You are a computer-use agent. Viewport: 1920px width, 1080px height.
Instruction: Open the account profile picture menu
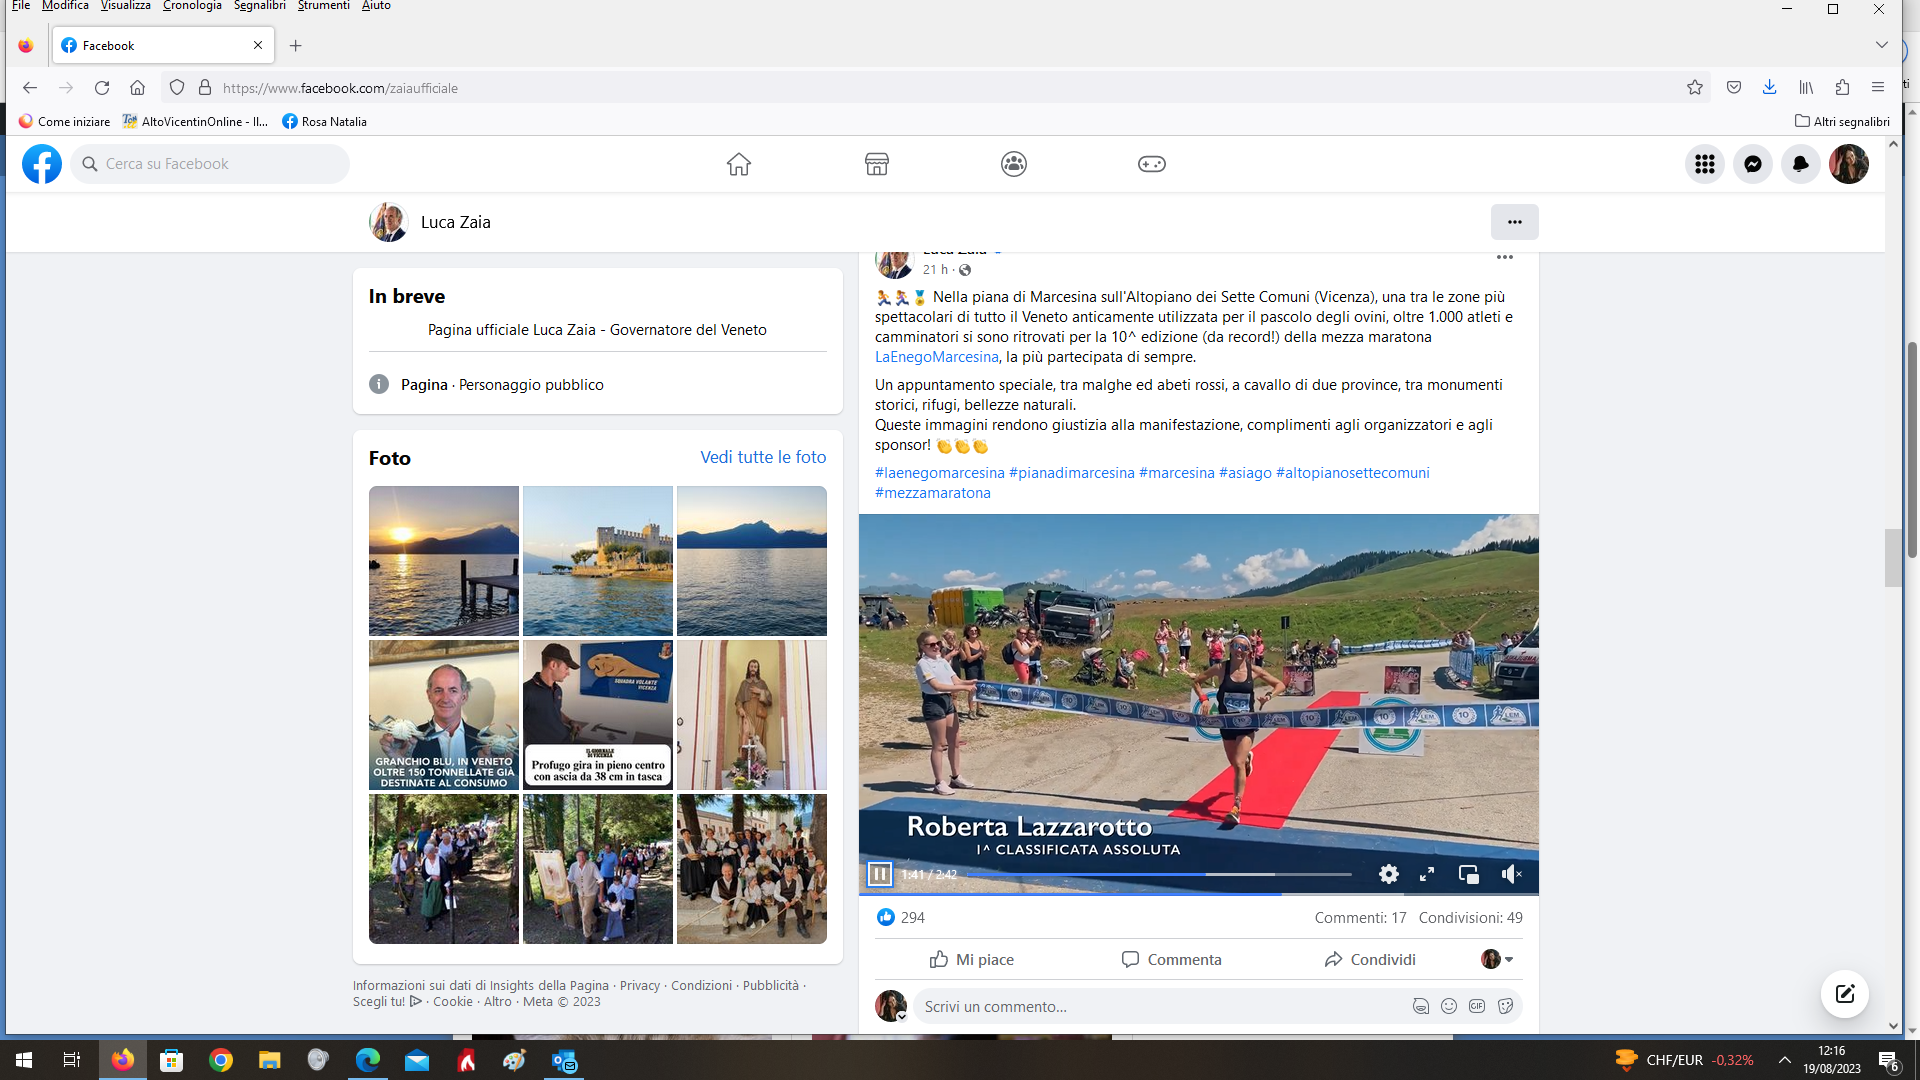pos(1849,164)
